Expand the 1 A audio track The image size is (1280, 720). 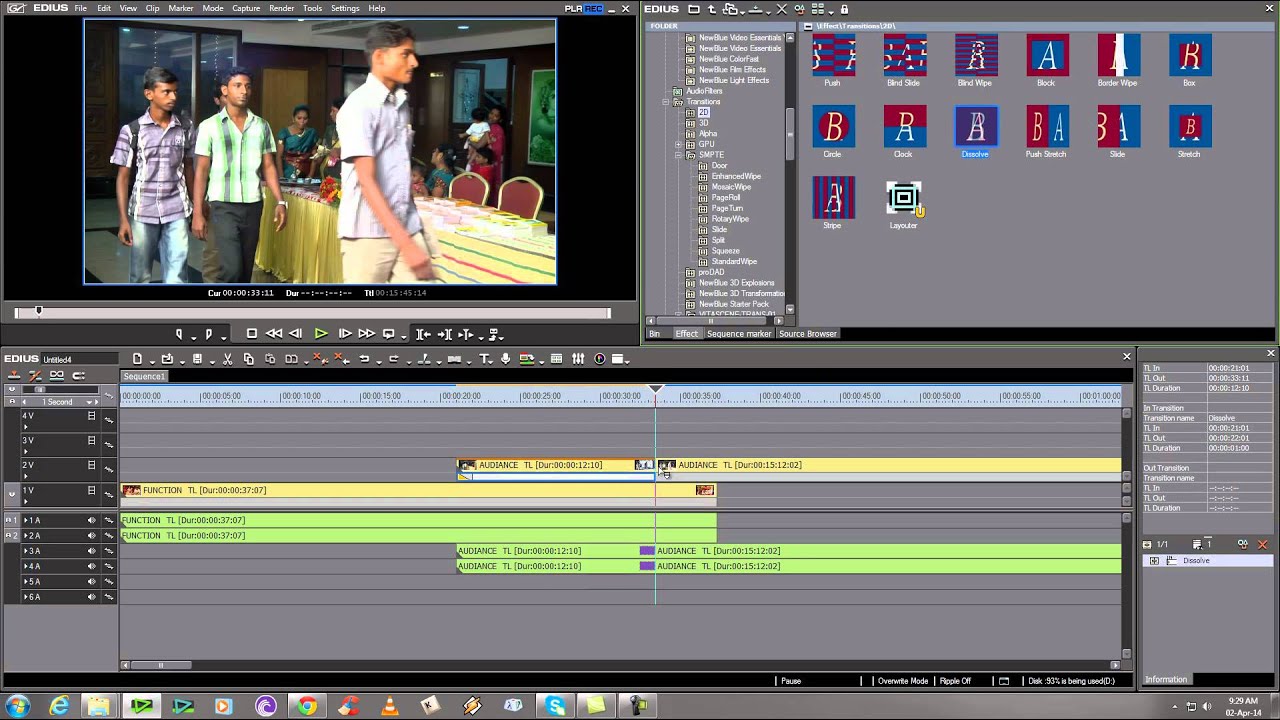pos(26,520)
